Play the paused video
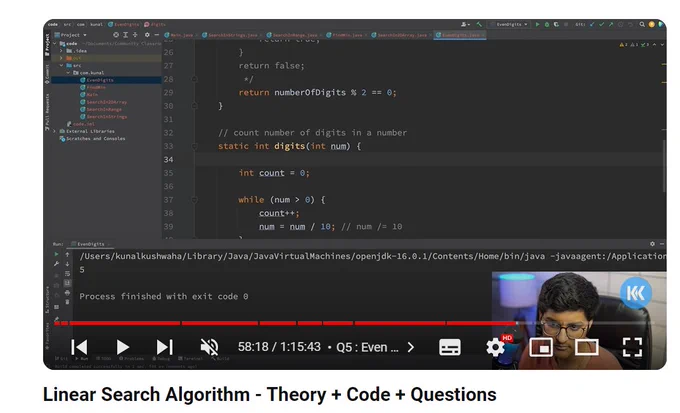The height and width of the screenshot is (413, 680). coord(123,347)
